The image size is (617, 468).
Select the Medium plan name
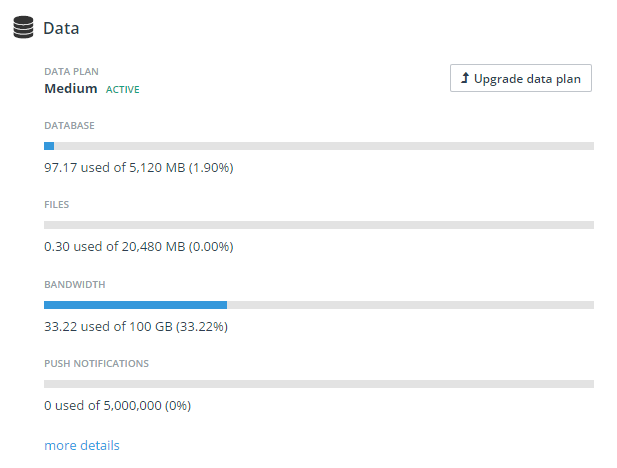70,89
